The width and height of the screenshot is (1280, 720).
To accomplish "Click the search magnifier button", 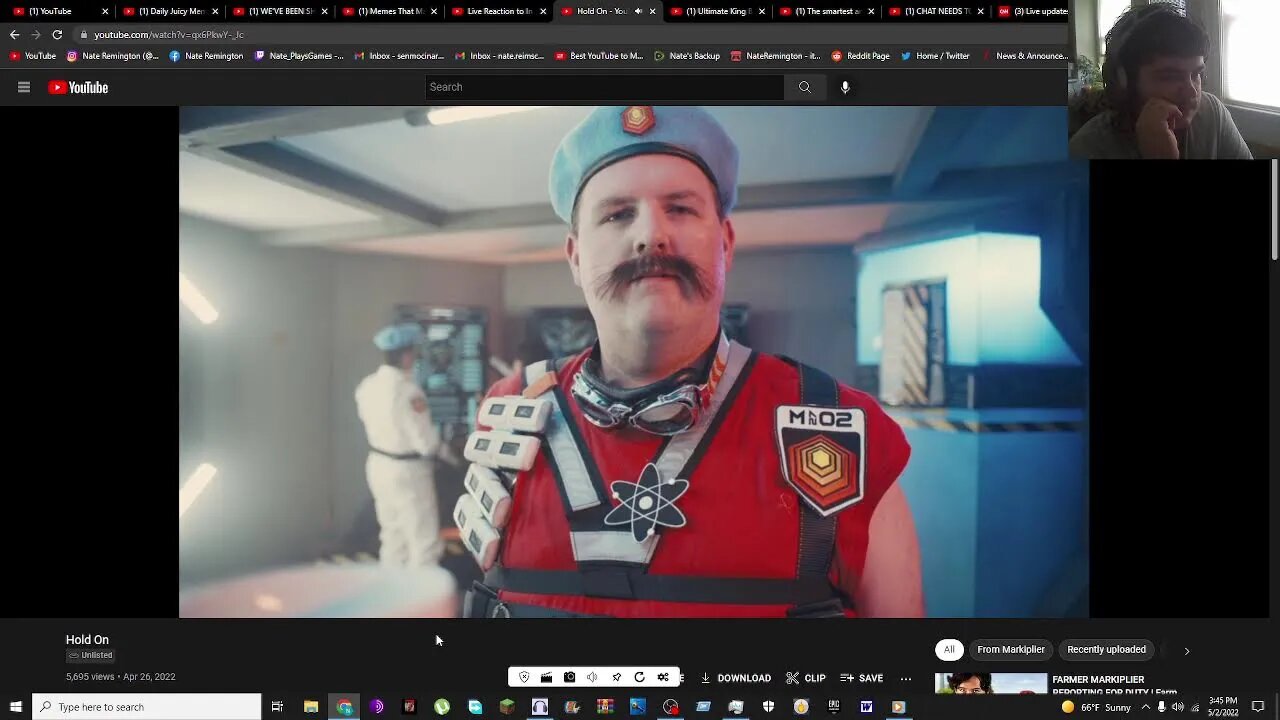I will pos(804,87).
